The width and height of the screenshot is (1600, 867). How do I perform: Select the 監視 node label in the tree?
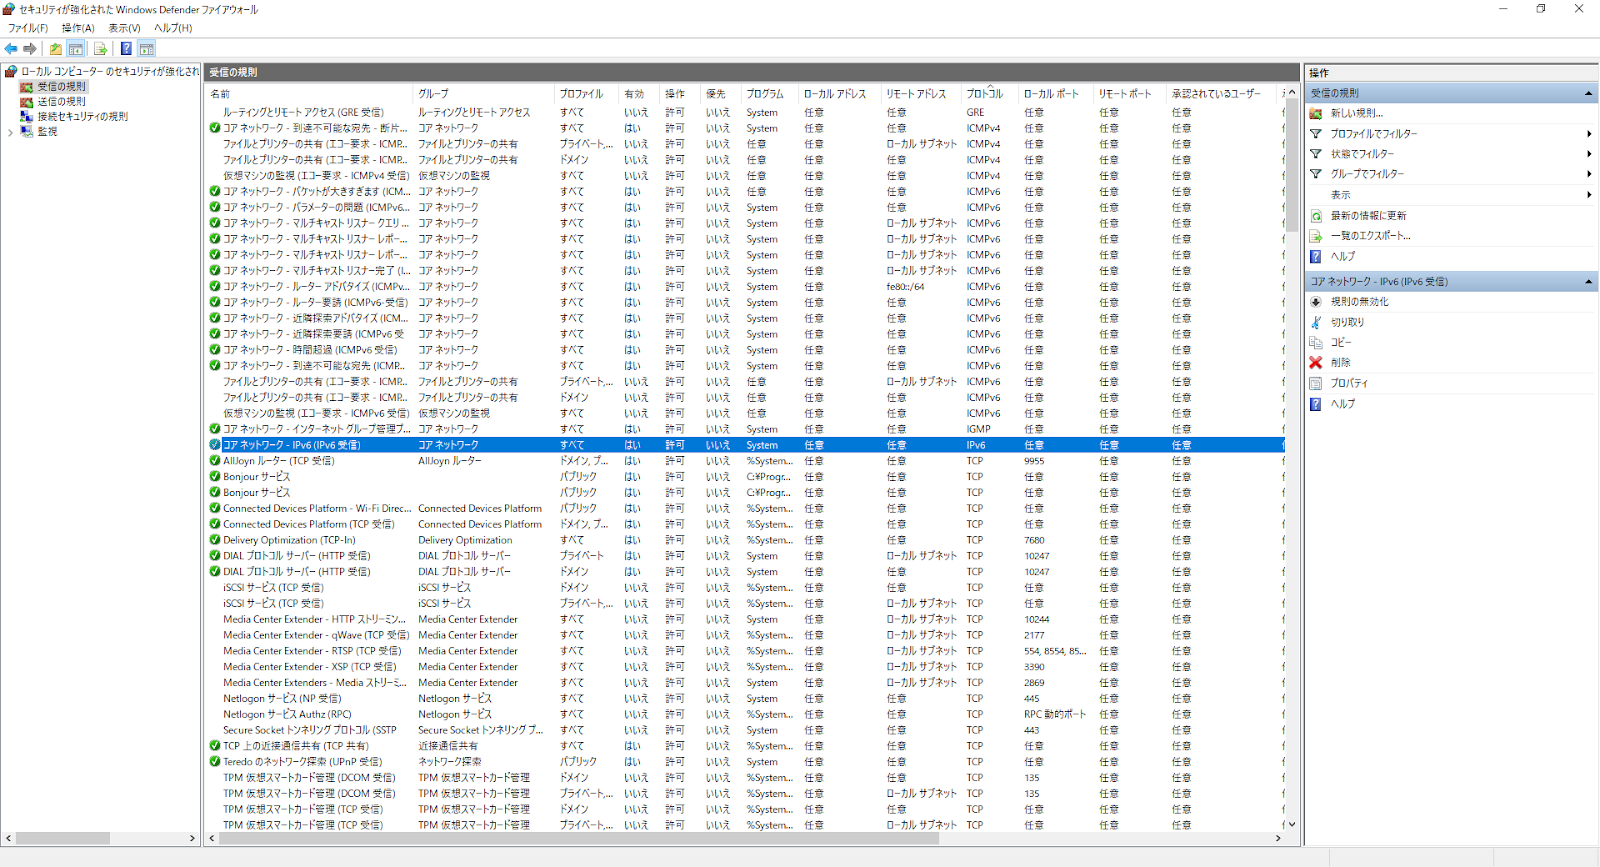[x=47, y=131]
